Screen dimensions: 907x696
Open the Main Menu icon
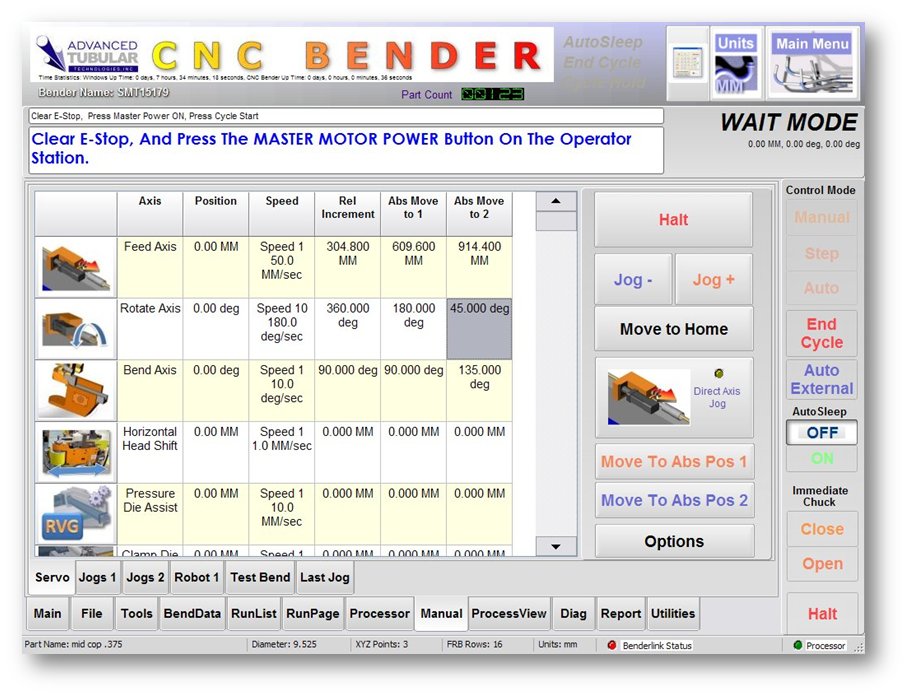812,63
